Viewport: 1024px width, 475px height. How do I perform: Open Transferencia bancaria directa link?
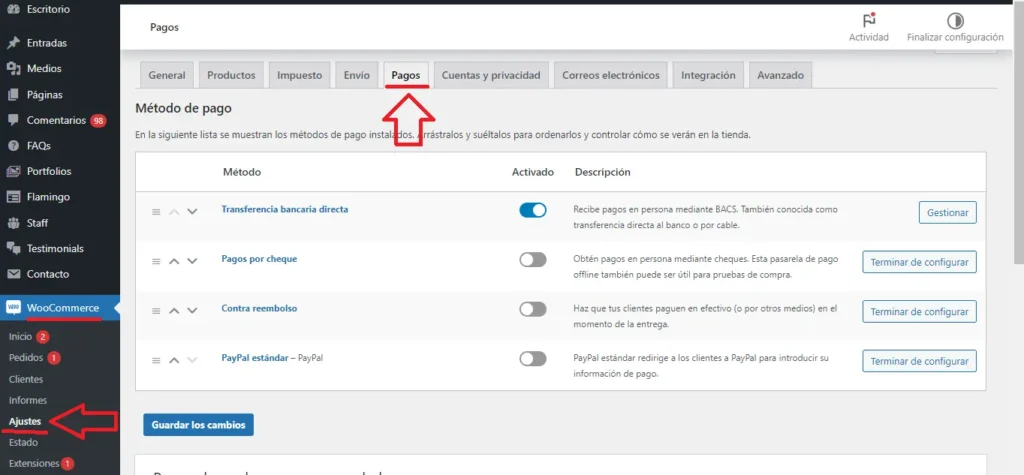285,209
